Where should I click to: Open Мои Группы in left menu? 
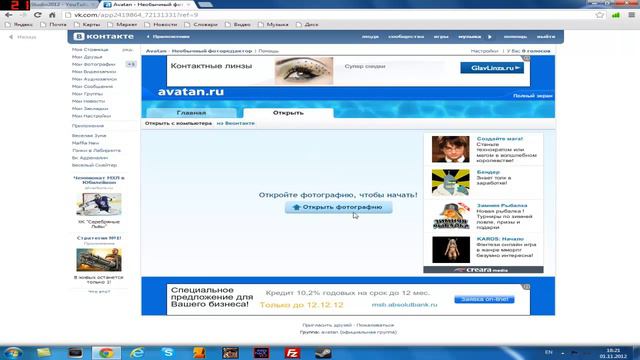click(87, 94)
